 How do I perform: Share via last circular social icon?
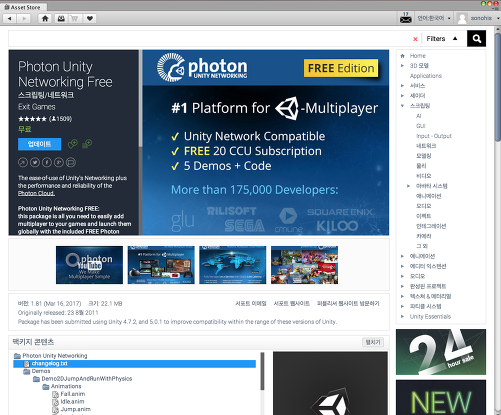(71, 162)
